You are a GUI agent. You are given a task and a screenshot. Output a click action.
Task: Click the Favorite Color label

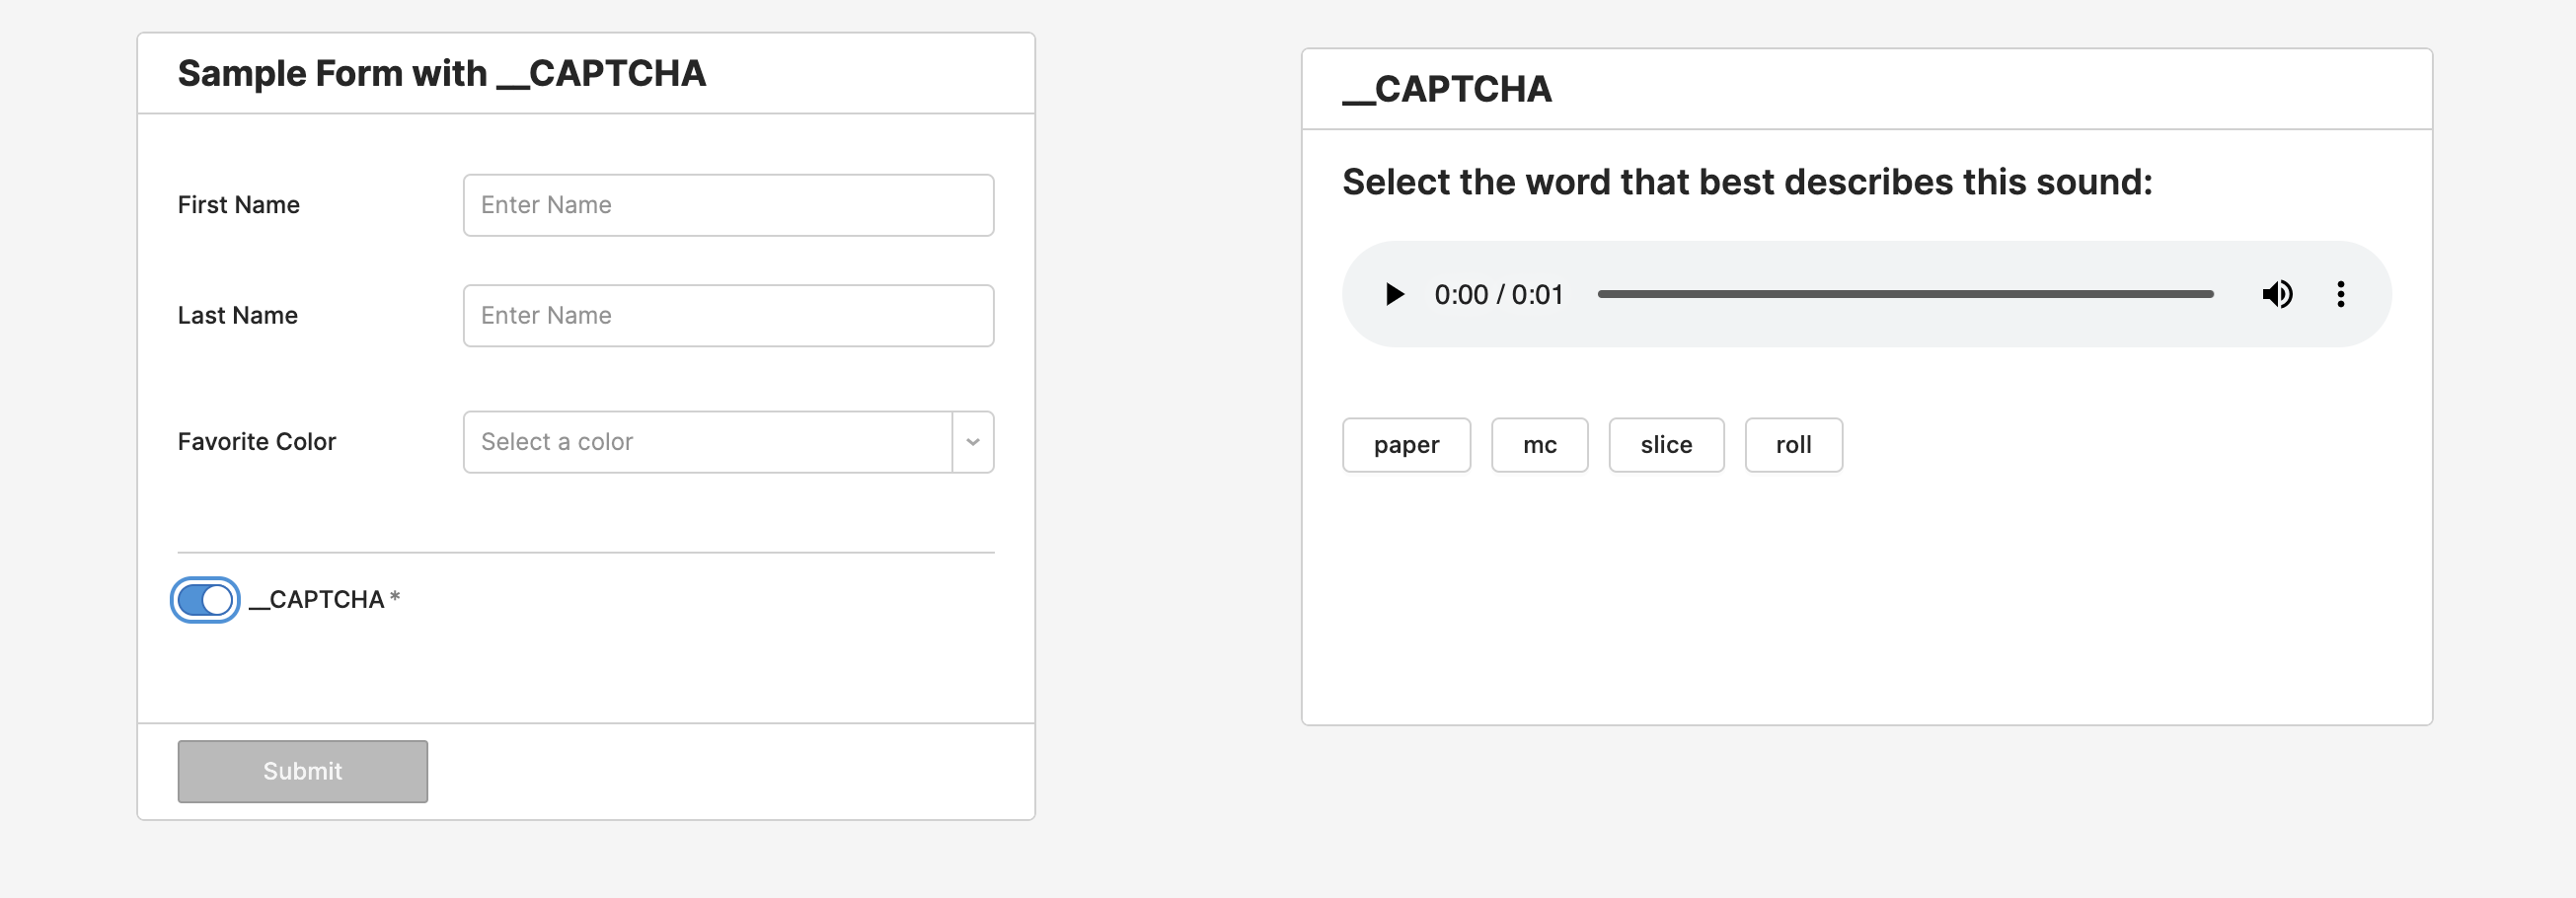pyautogui.click(x=256, y=442)
